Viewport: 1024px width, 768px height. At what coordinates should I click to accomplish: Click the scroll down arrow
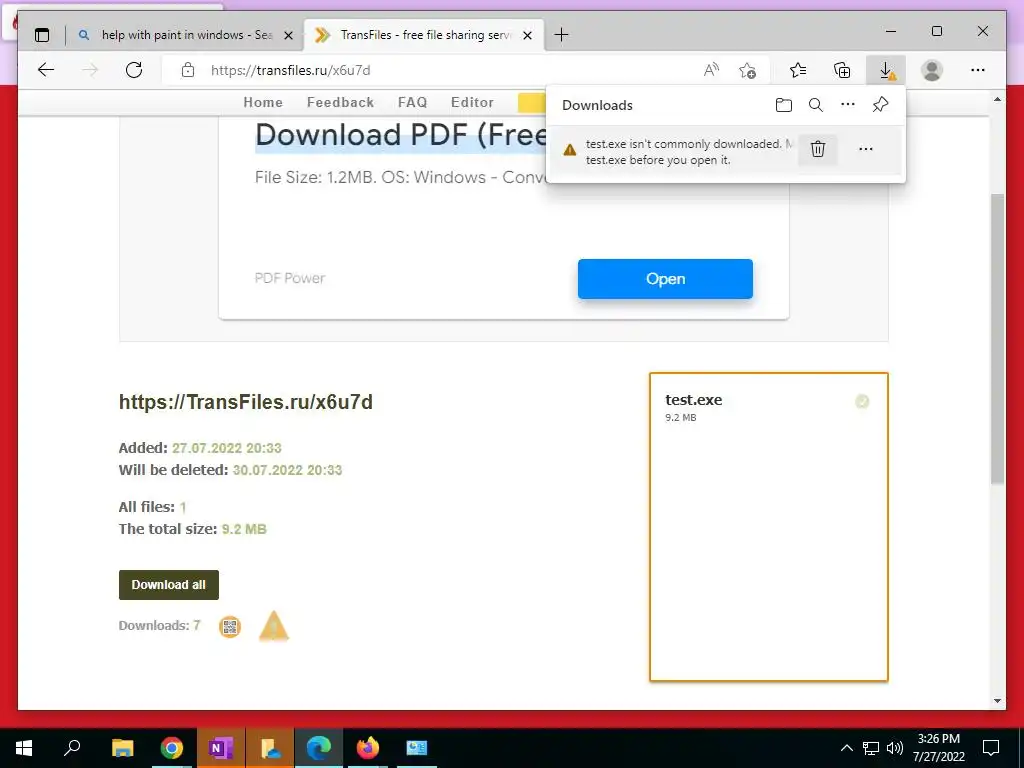(x=997, y=701)
